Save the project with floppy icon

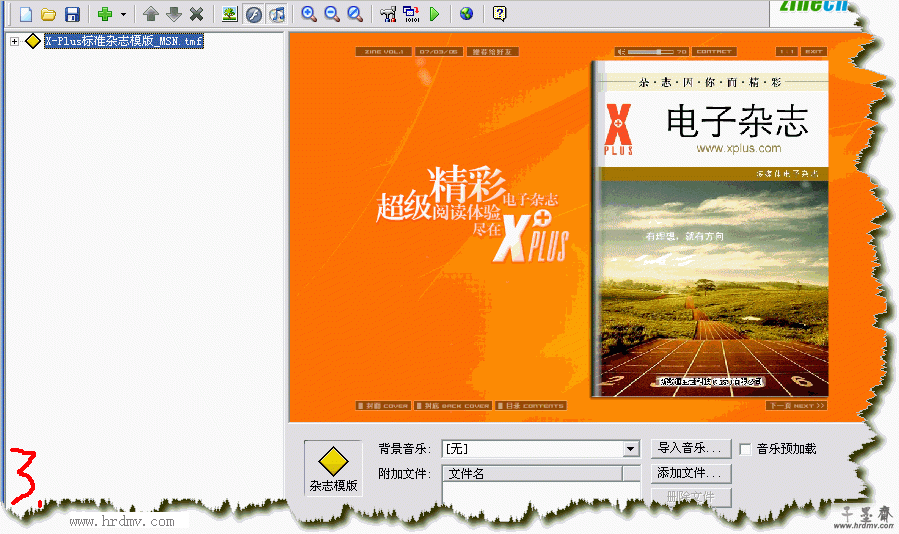(72, 14)
